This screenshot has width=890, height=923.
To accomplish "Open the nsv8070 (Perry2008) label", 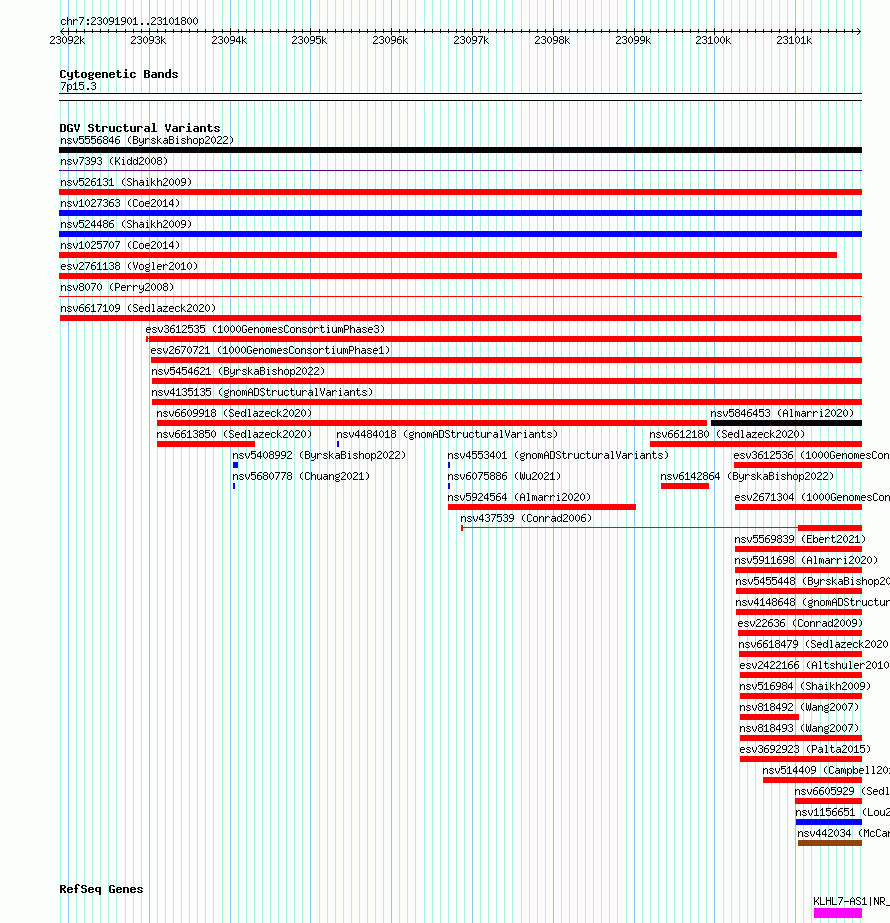I will 117,287.
